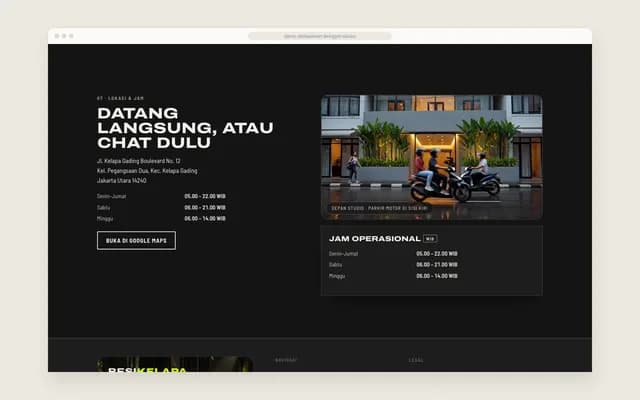
Task: Click 06.00 - 21.00 WIB in Jam Operasional card
Action: coord(437,264)
